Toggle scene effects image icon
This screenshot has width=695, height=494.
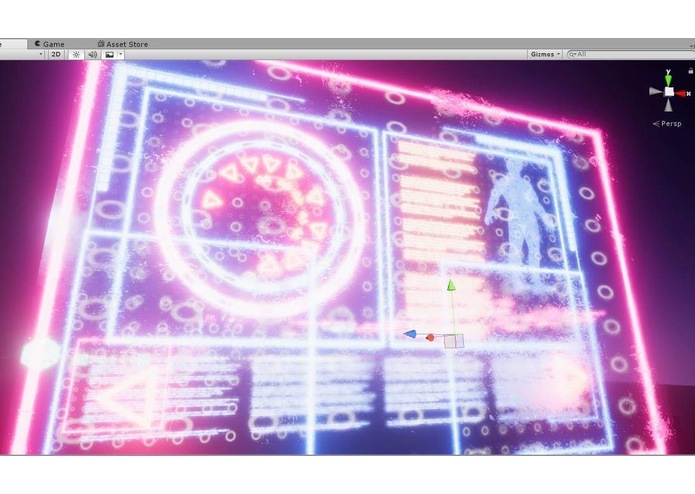click(x=109, y=54)
